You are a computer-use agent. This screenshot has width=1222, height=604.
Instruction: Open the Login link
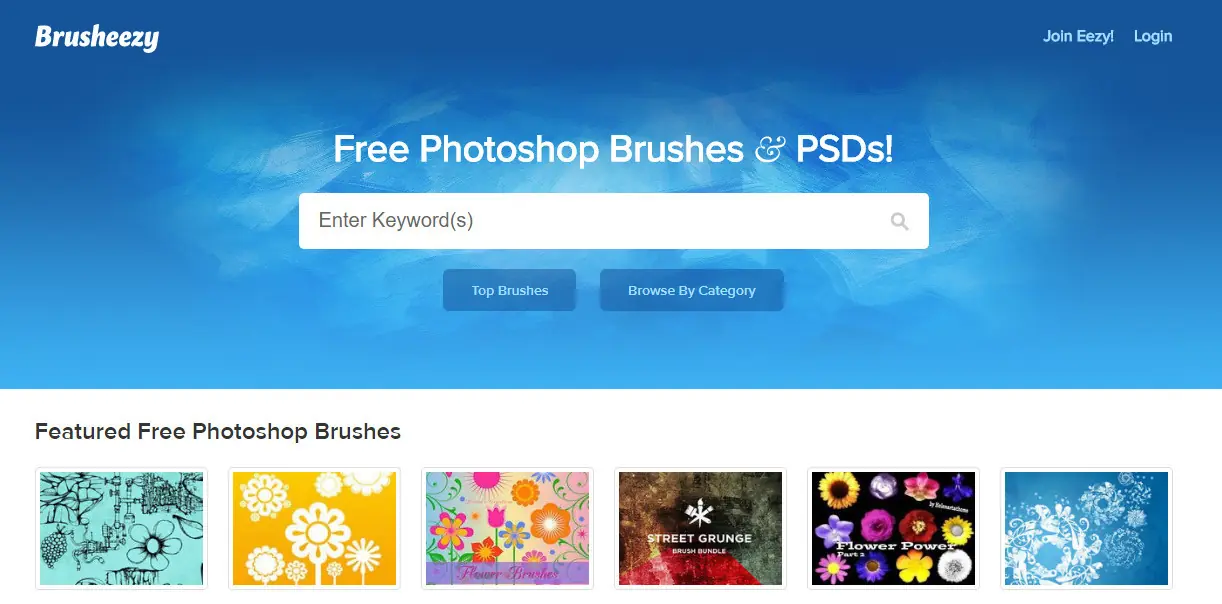[1153, 36]
